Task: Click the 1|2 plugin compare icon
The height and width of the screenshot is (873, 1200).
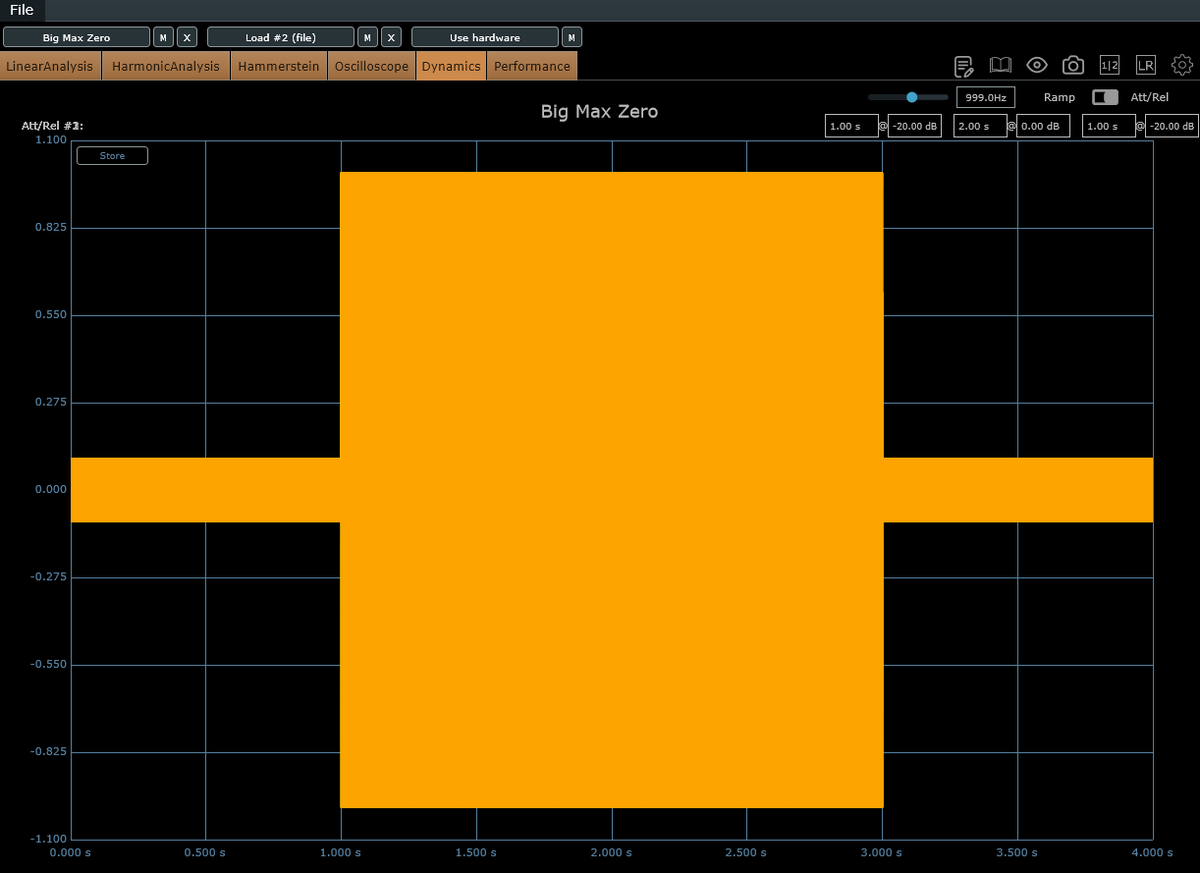Action: (1109, 65)
